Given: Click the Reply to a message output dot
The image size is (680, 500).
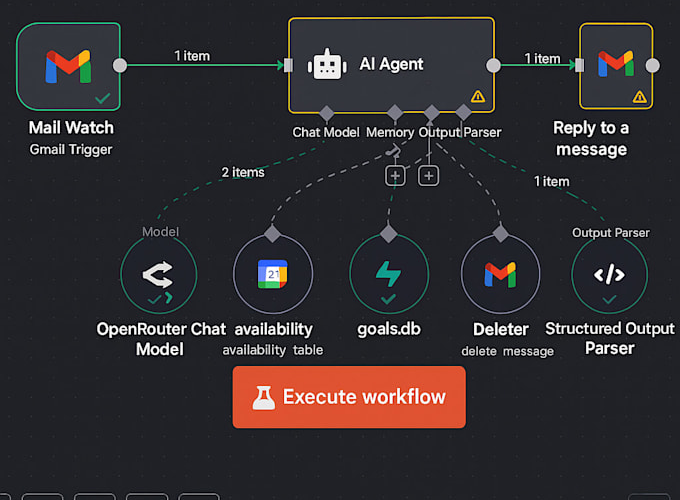Looking at the screenshot, I should 653,66.
